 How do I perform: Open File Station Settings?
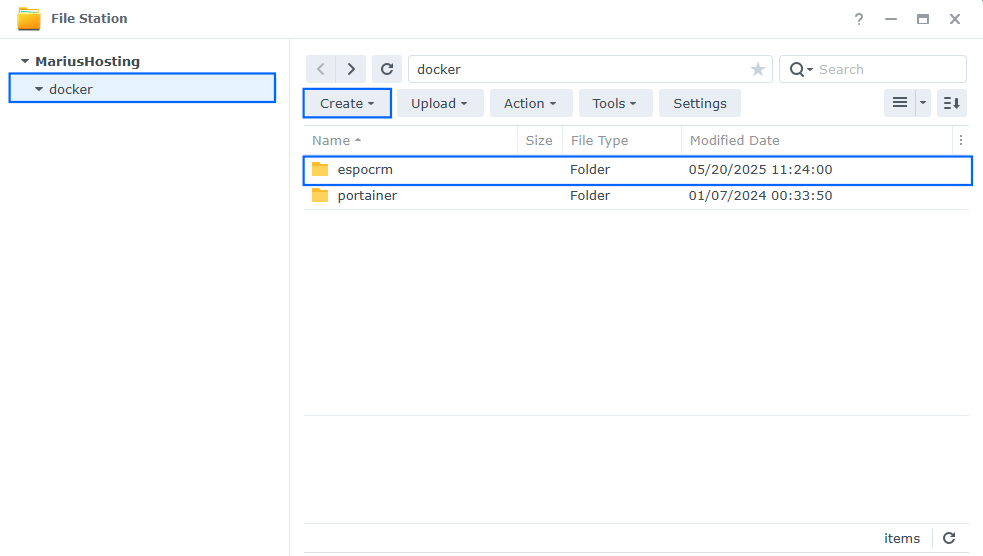pos(700,103)
